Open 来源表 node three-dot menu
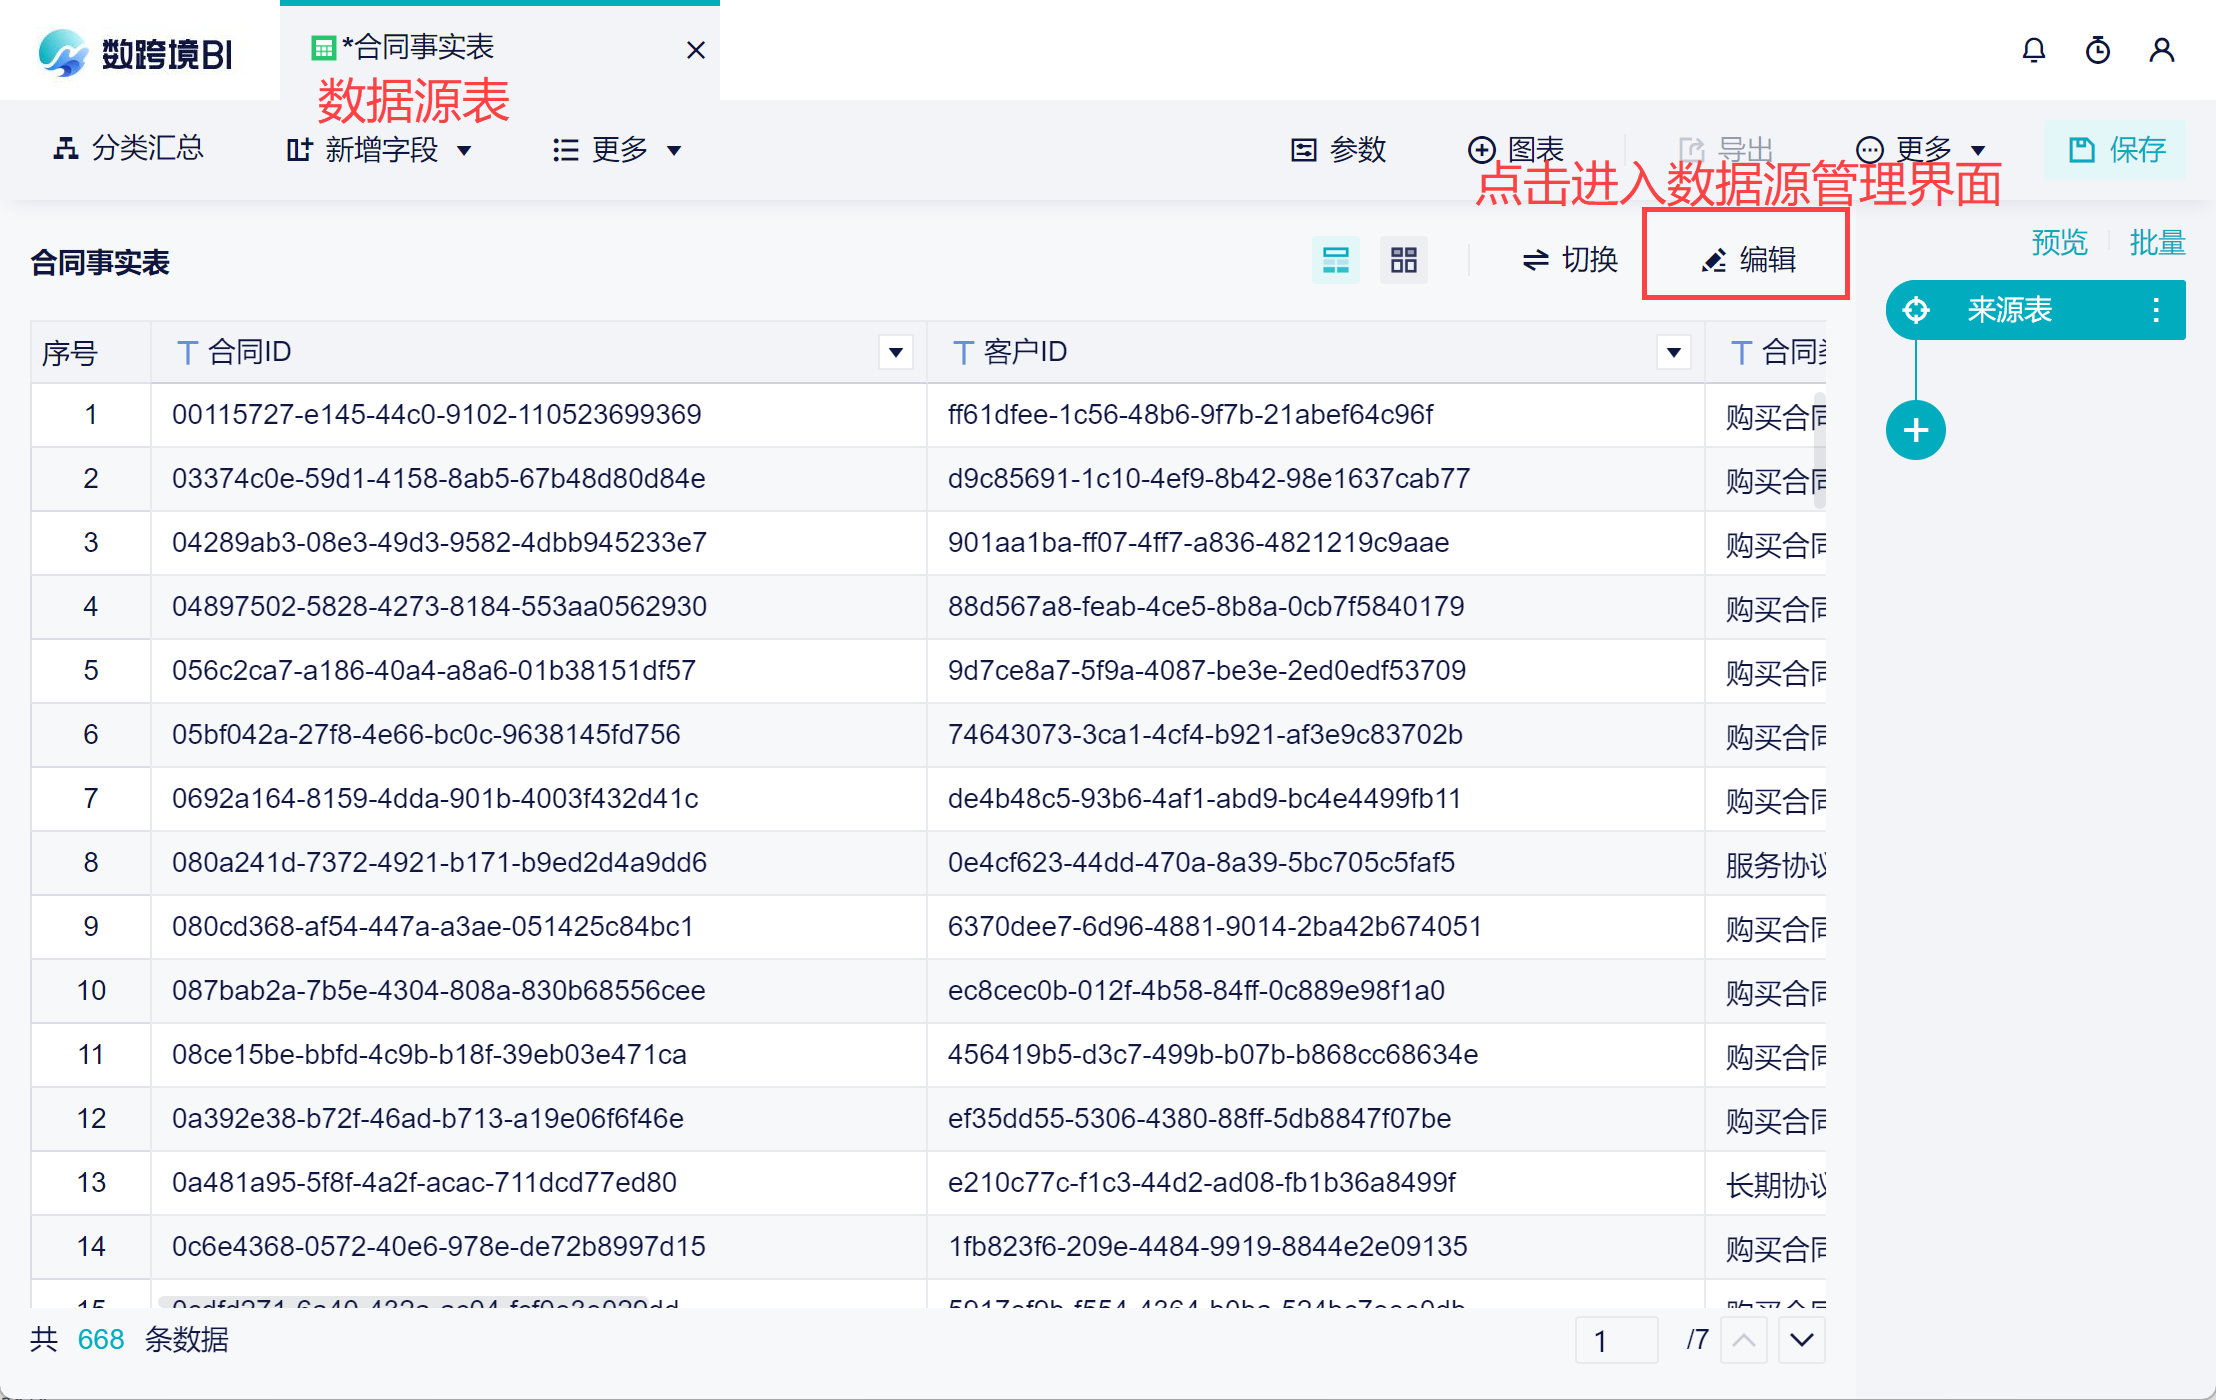Screen dimensions: 2216x1400 point(2155,310)
